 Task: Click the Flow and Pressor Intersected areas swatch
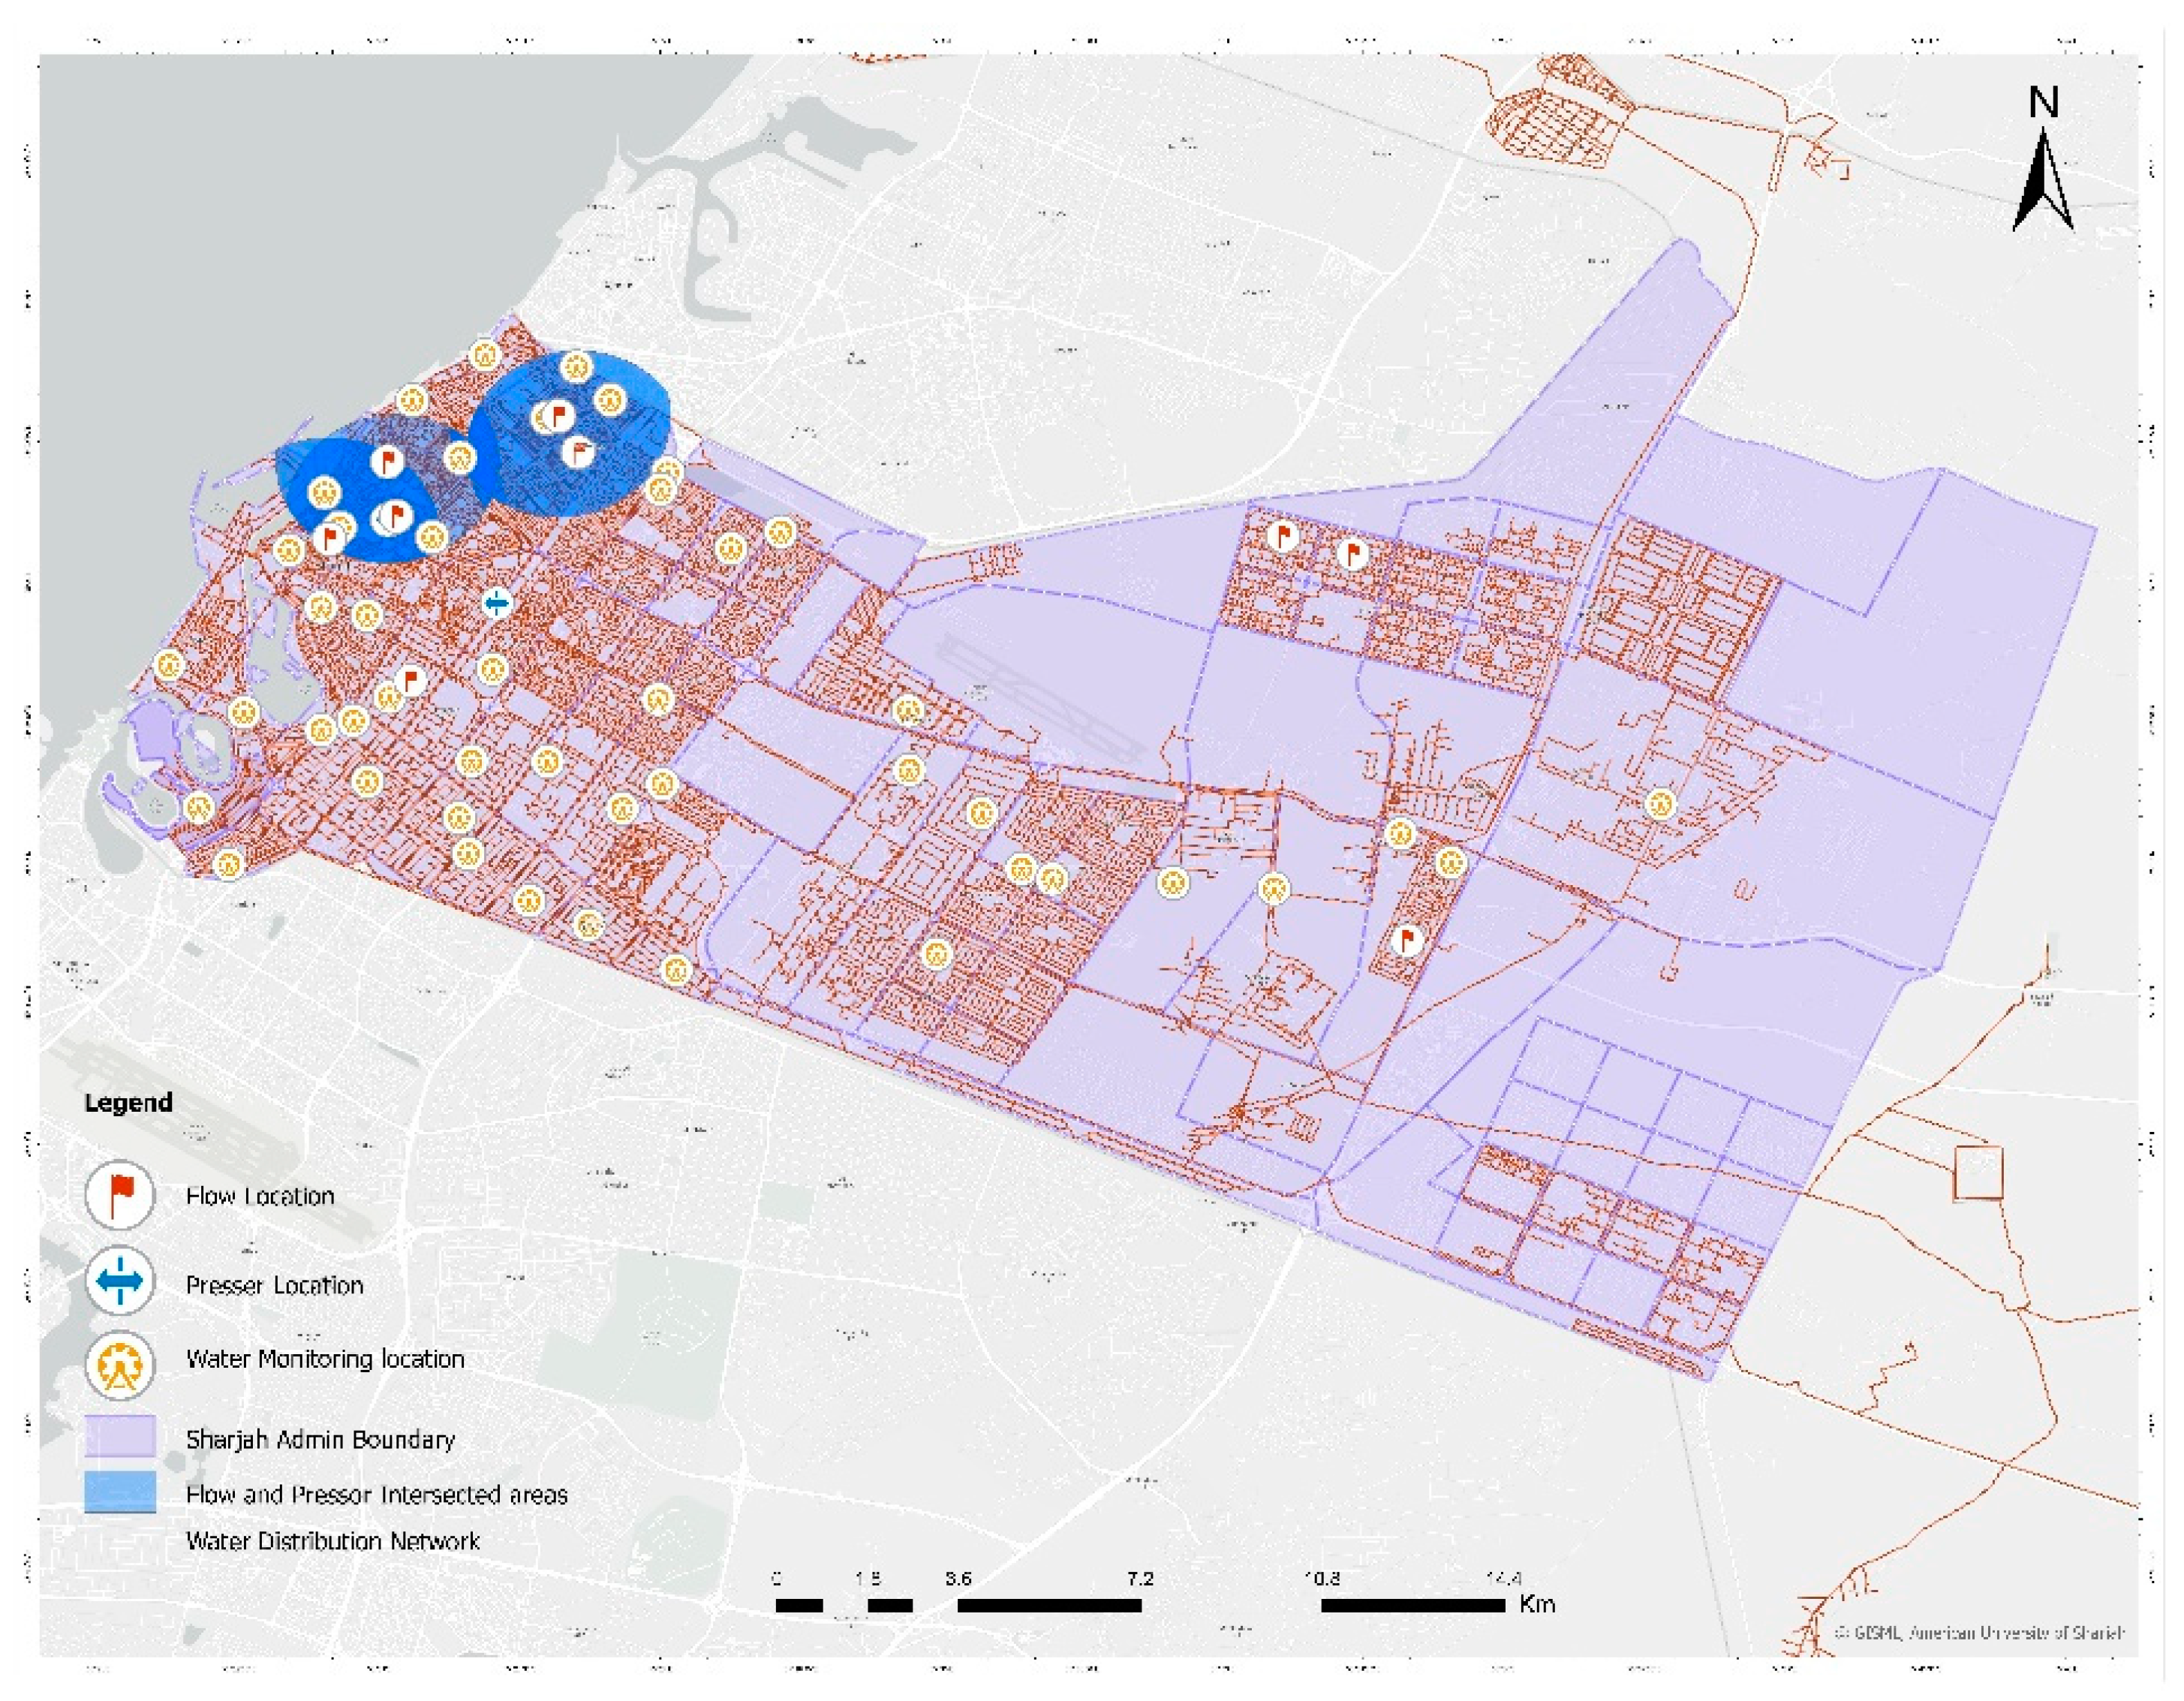pyautogui.click(x=120, y=1491)
